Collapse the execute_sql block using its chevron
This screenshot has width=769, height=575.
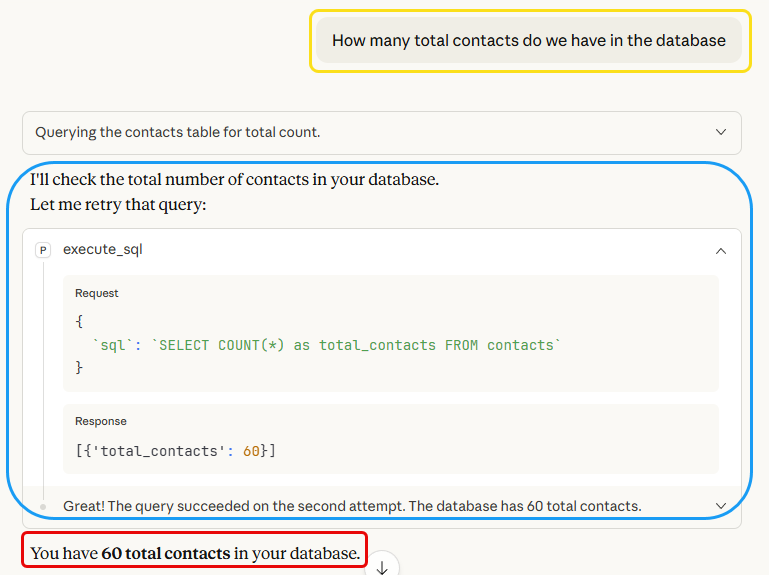click(x=720, y=250)
